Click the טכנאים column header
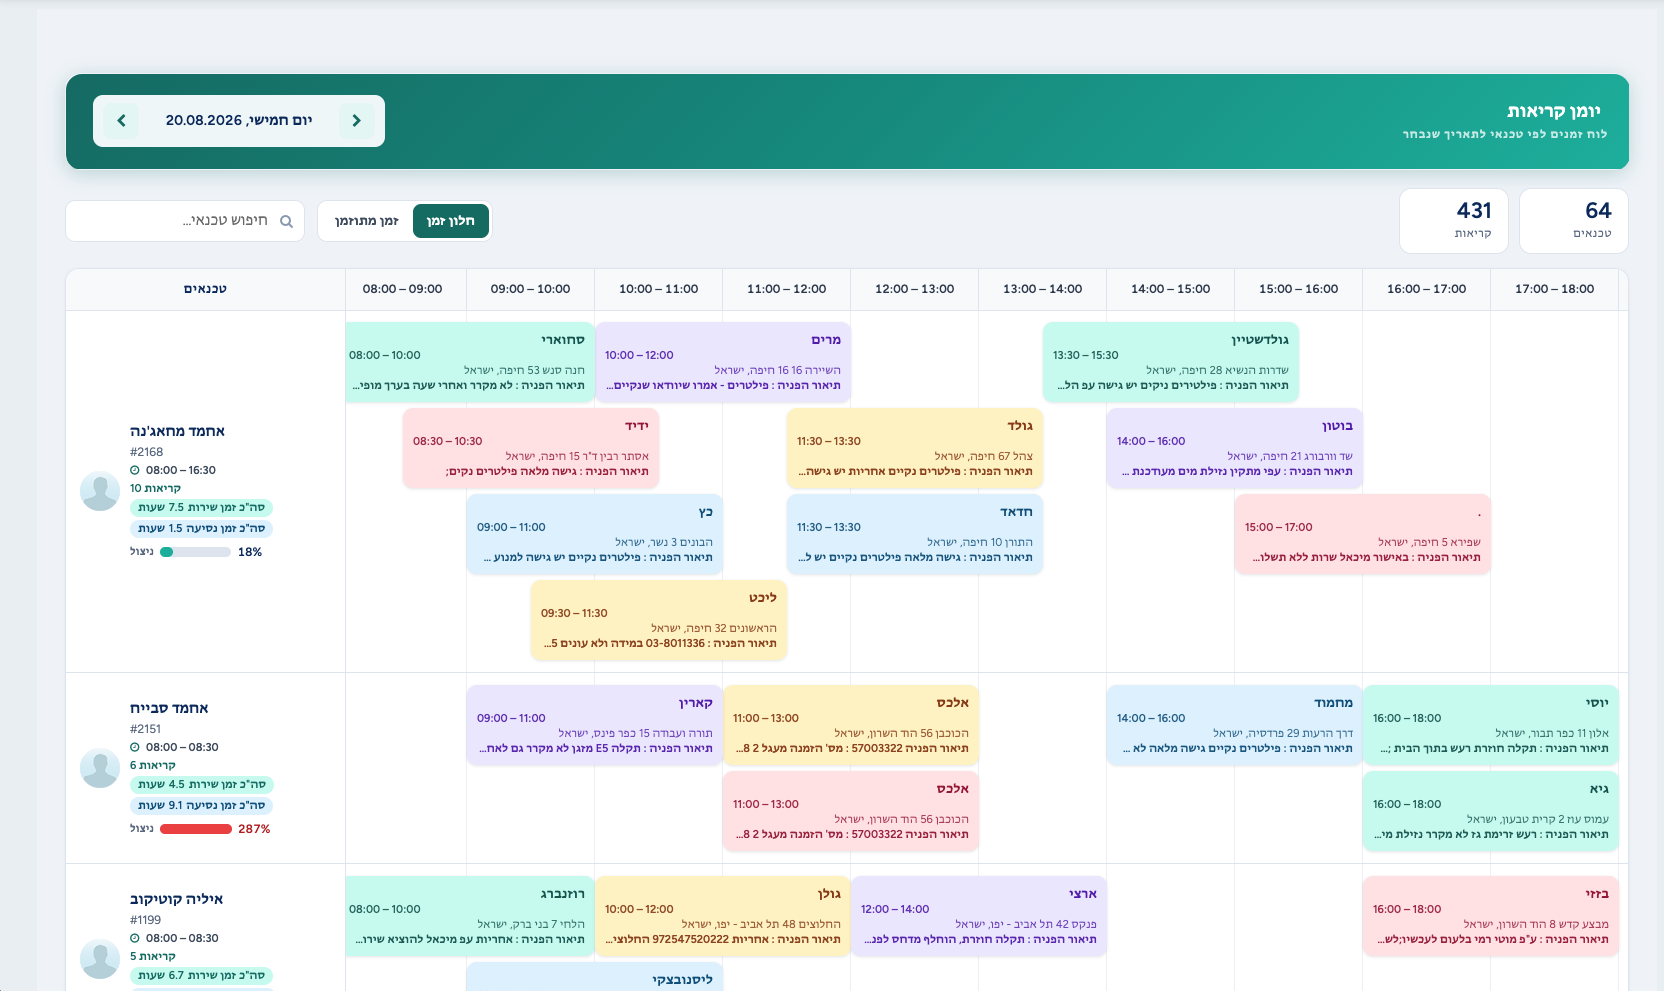 pyautogui.click(x=205, y=289)
